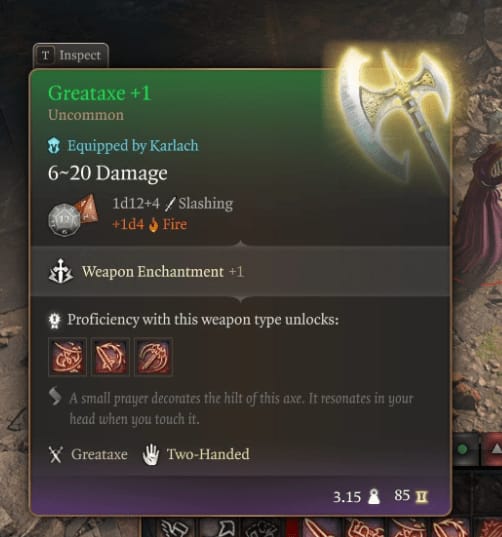This screenshot has height=537, width=502.
Task: Click the Weapon Enchantment sword icon
Action: pyautogui.click(x=61, y=271)
